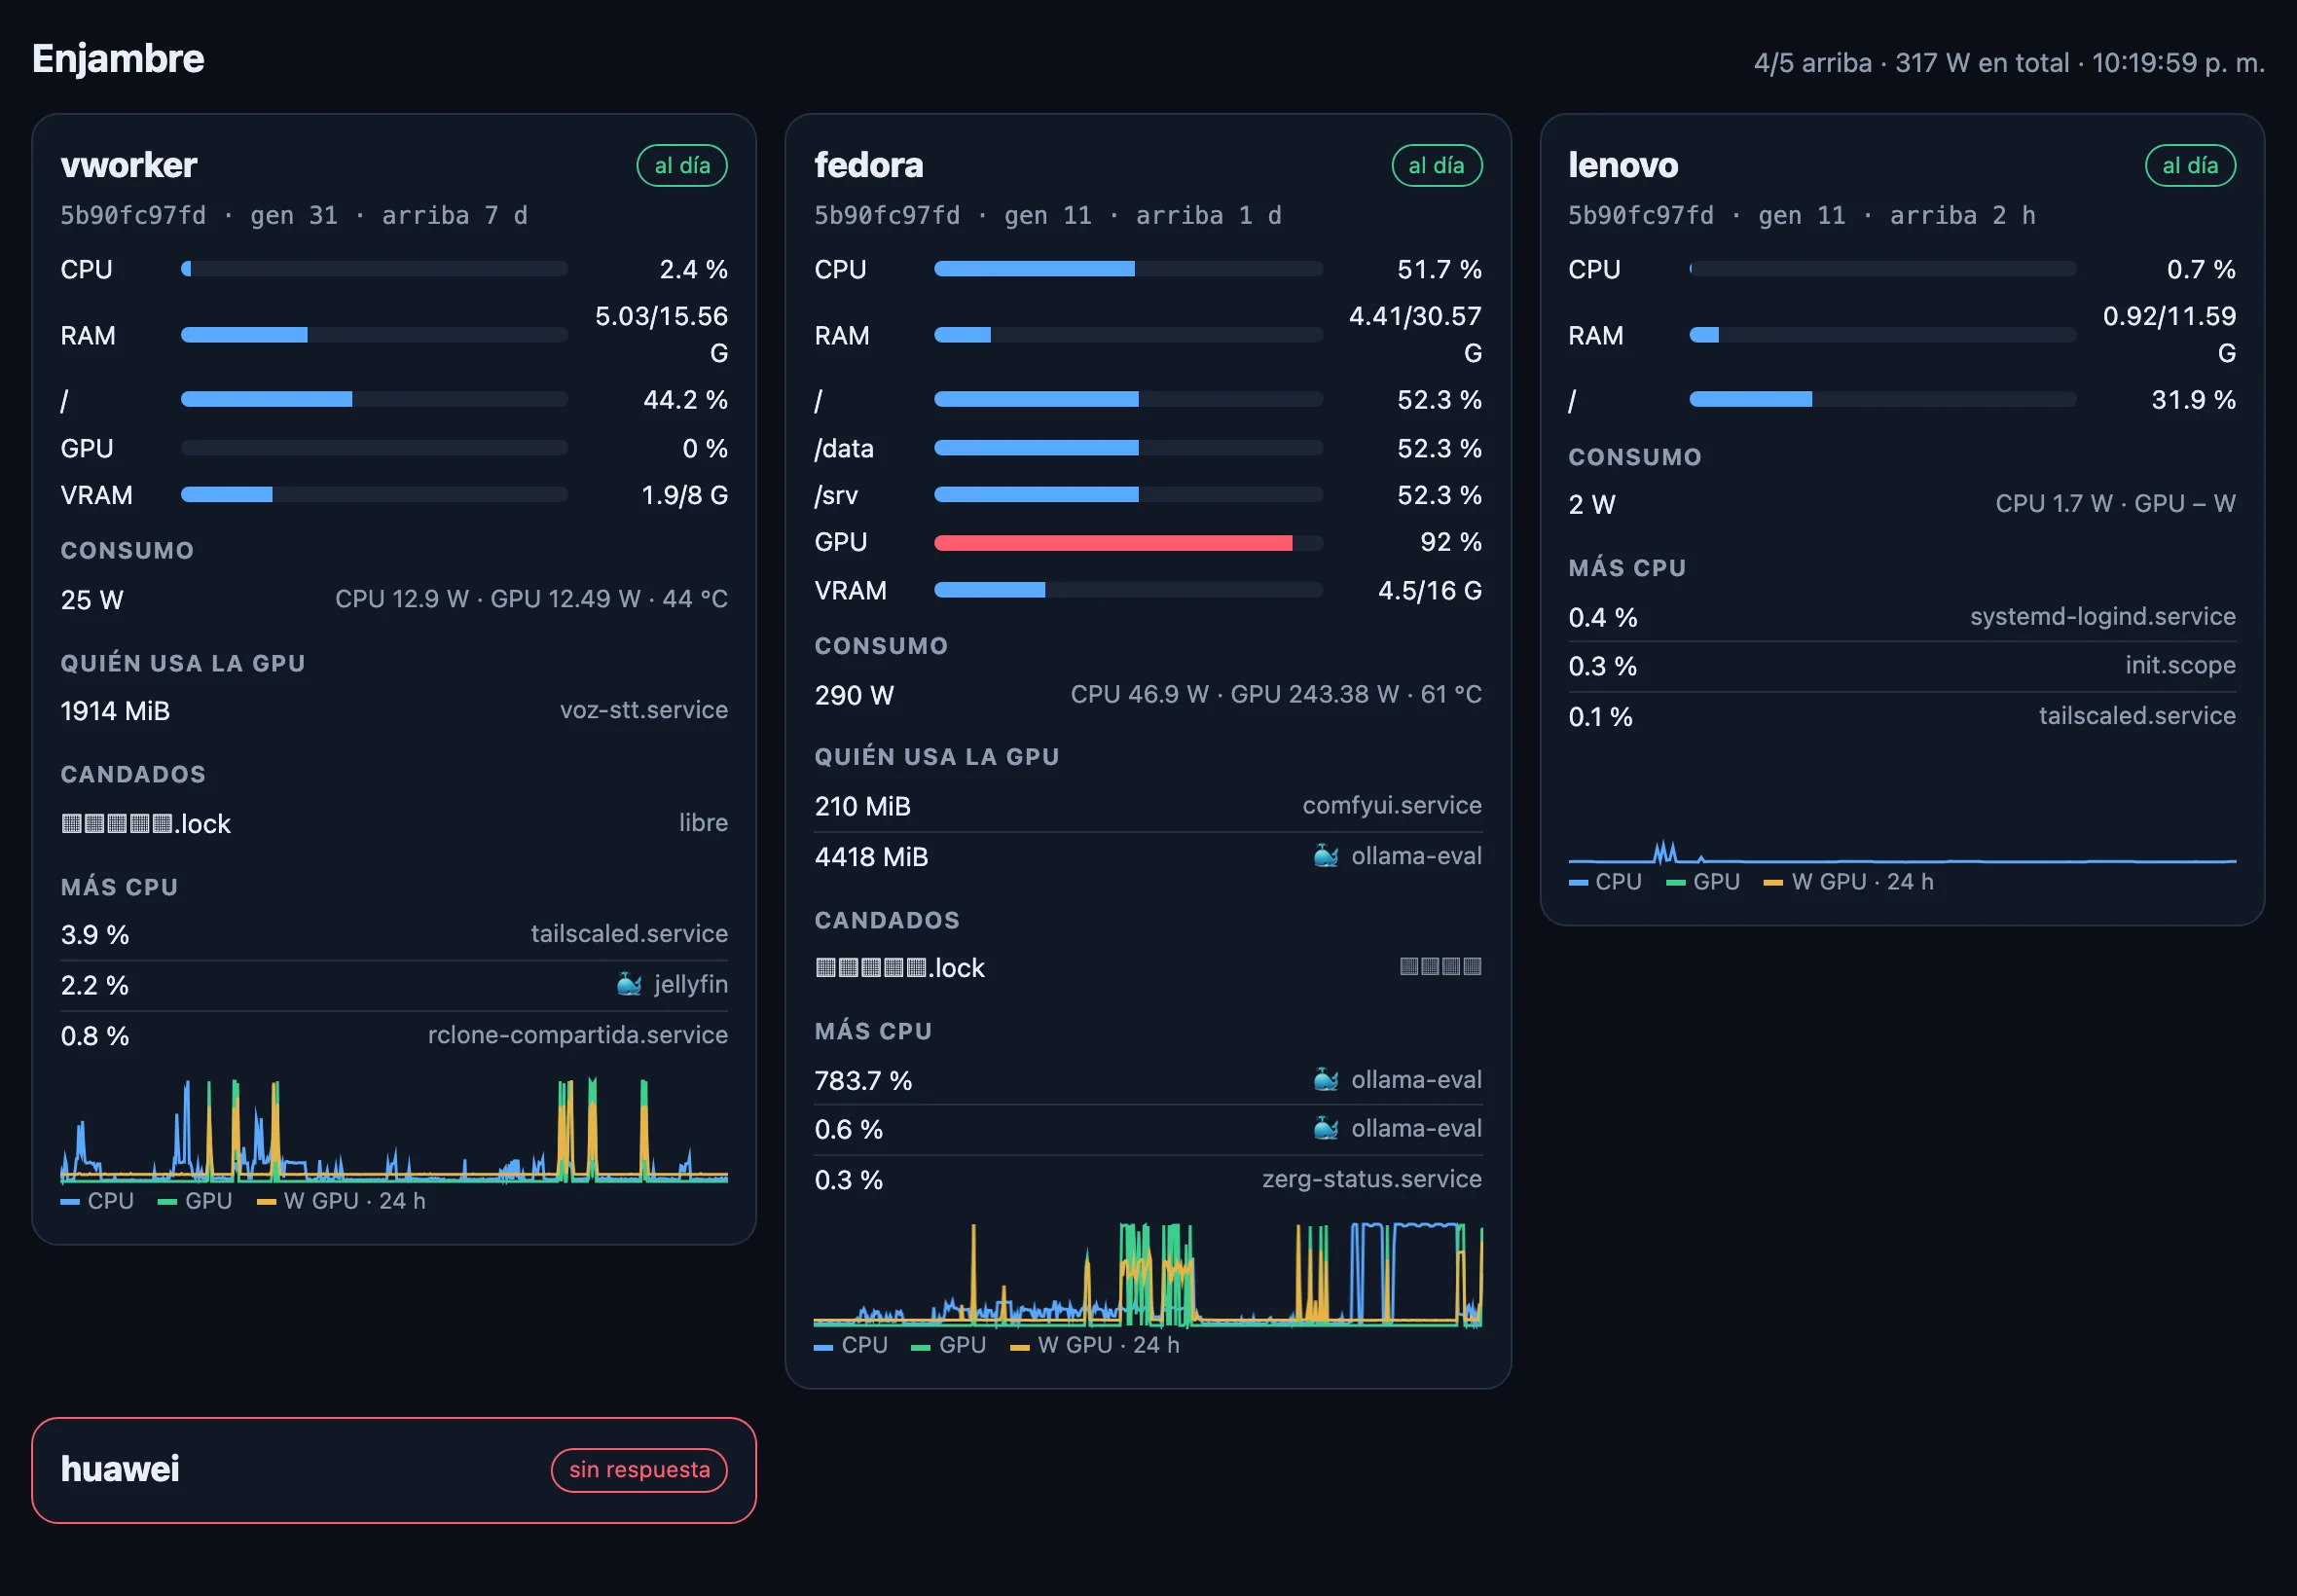Select init.scope on lenovo
Image resolution: width=2297 pixels, height=1596 pixels.
click(x=2181, y=665)
